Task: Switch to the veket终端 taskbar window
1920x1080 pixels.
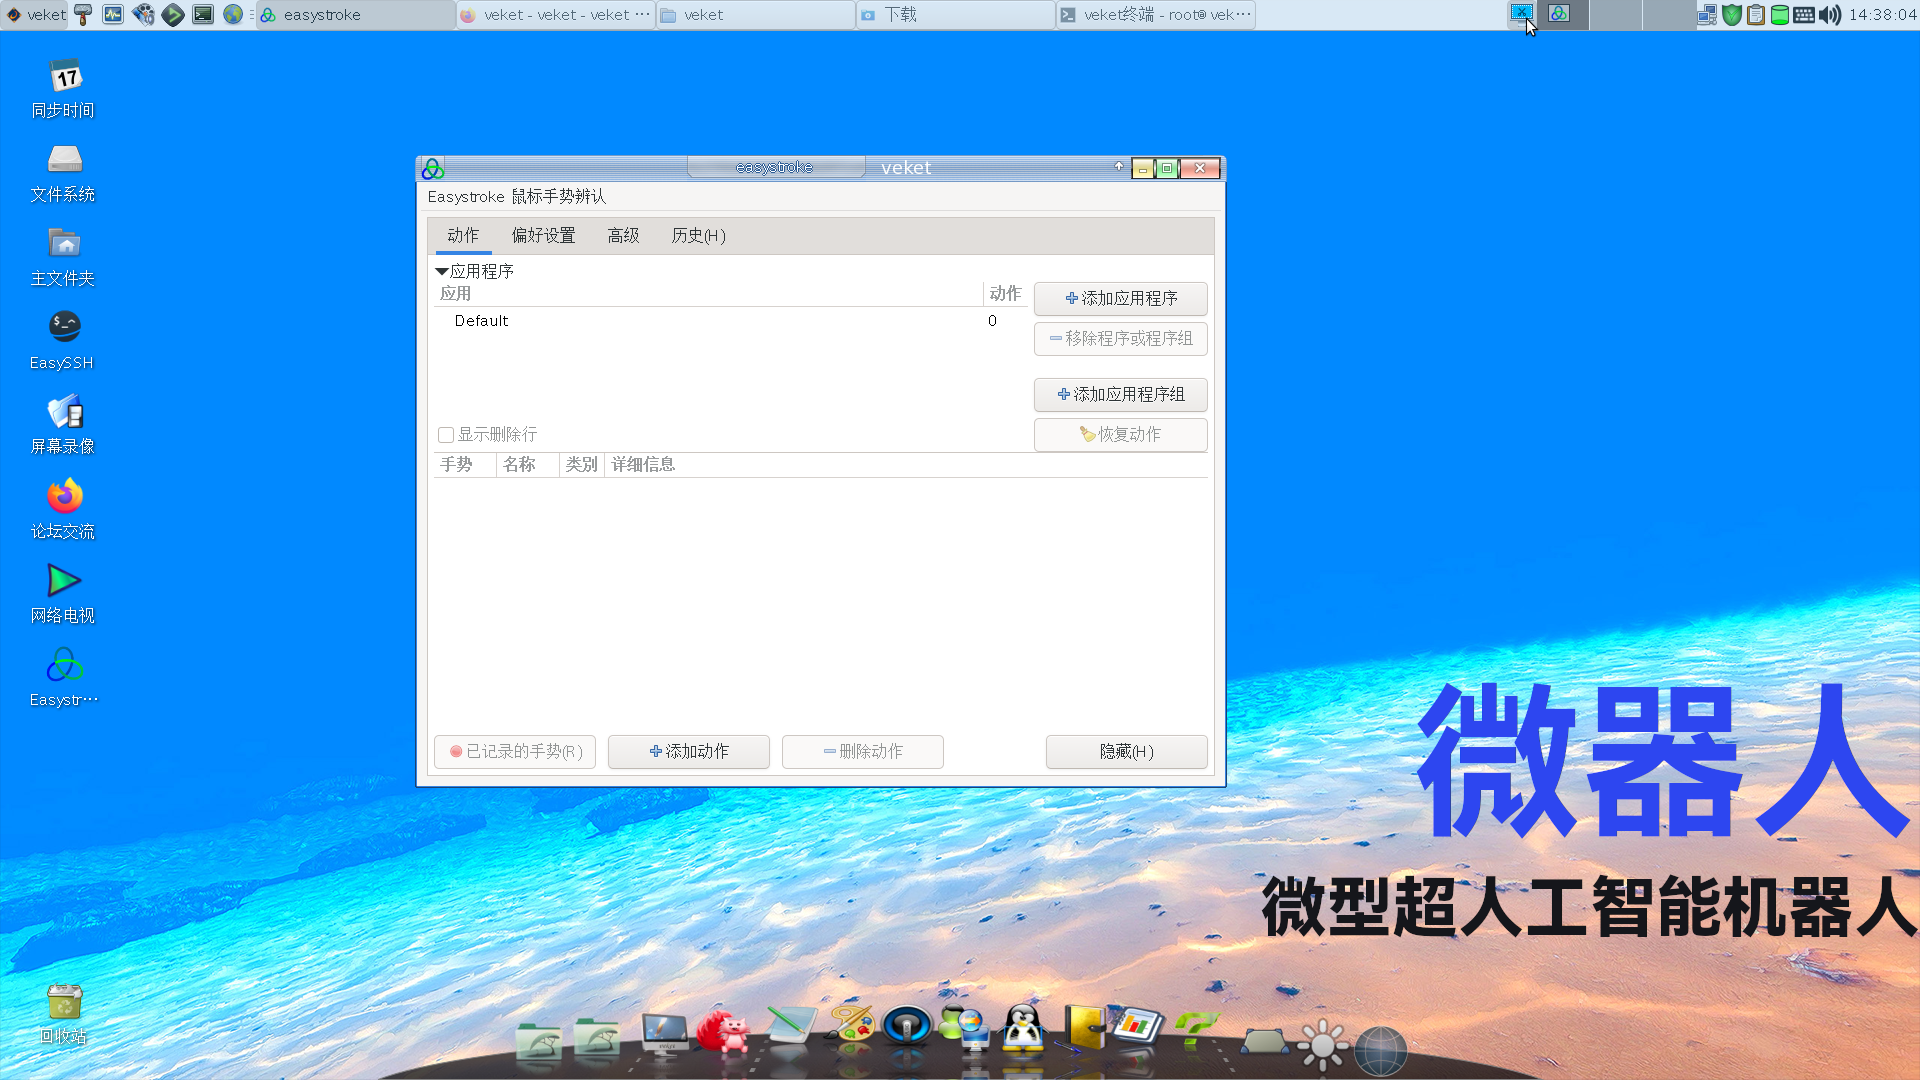Action: tap(1155, 14)
